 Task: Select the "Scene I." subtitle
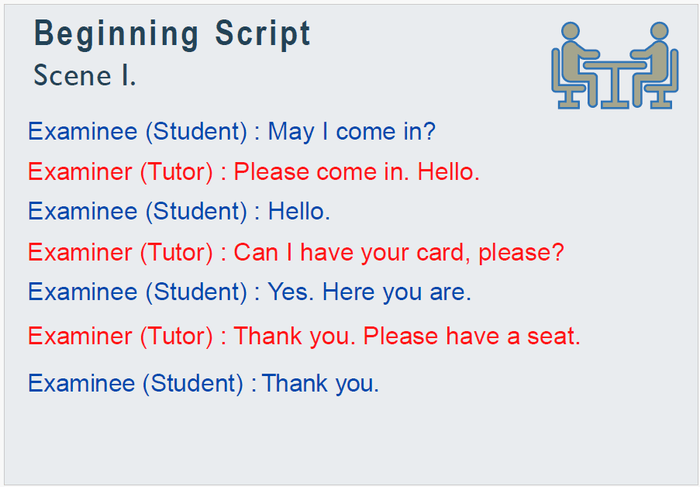point(85,75)
